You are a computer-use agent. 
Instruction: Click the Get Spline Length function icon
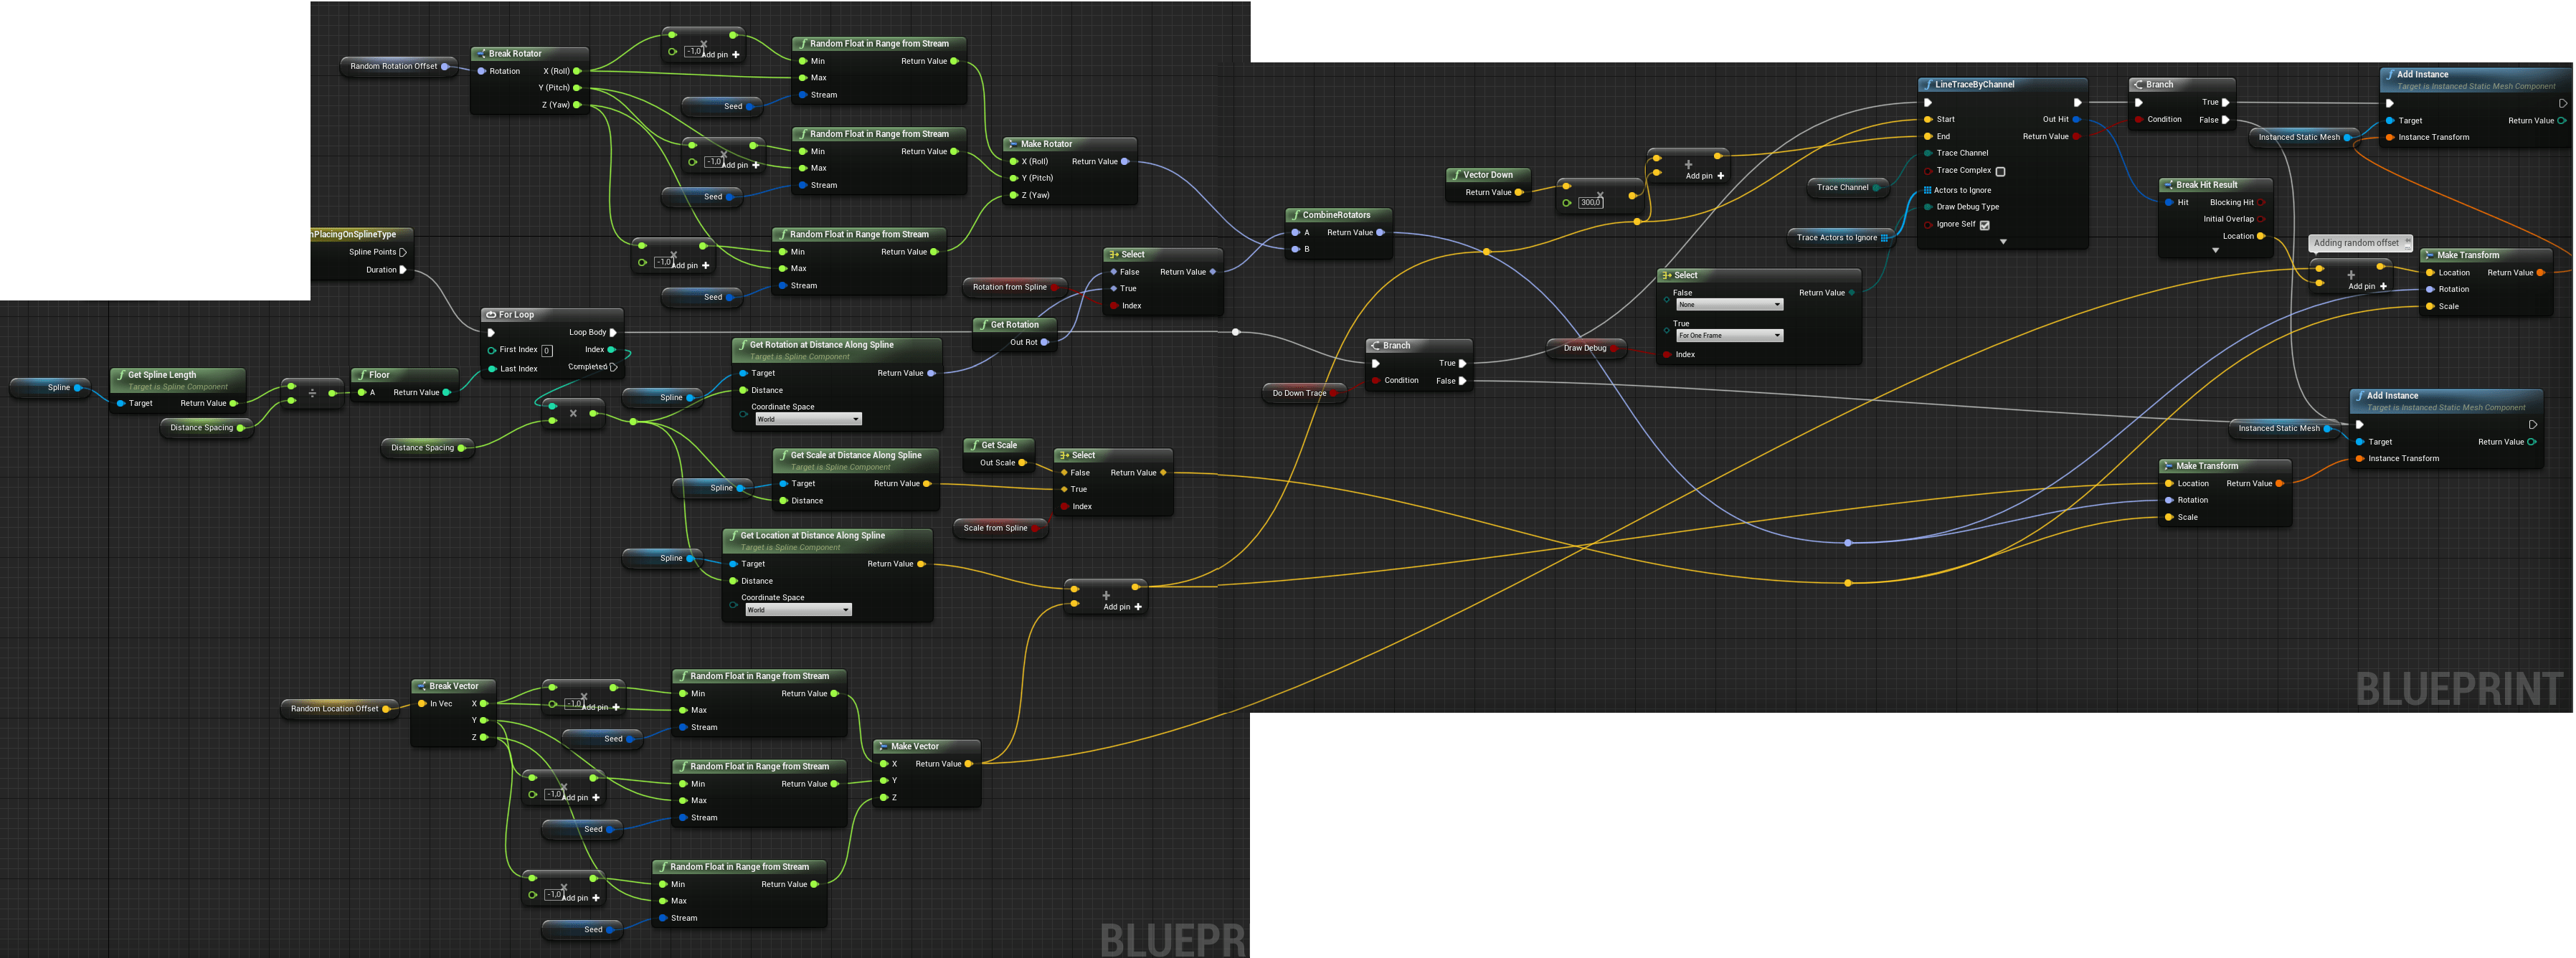(x=121, y=375)
